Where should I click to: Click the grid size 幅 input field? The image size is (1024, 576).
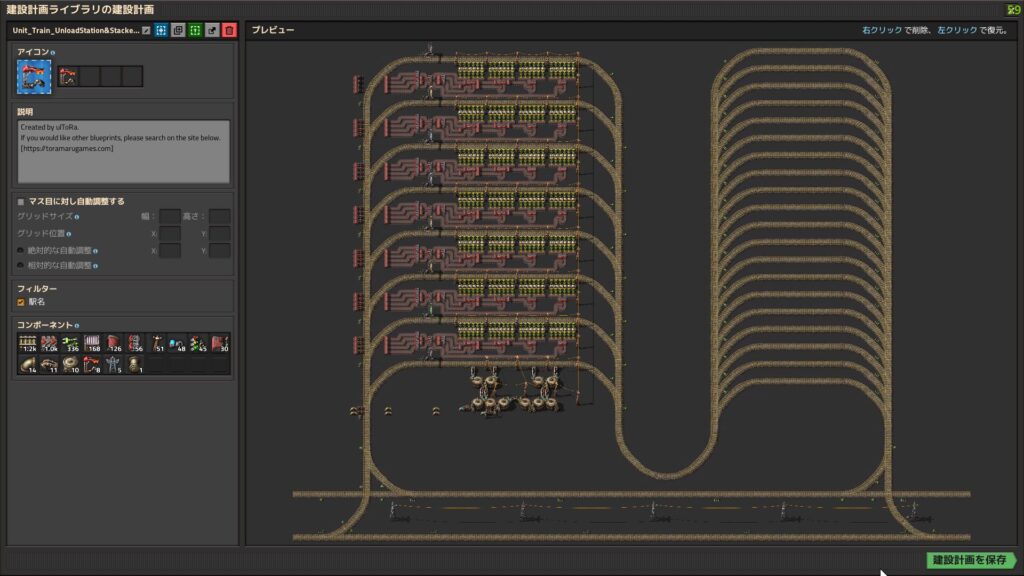[x=170, y=216]
